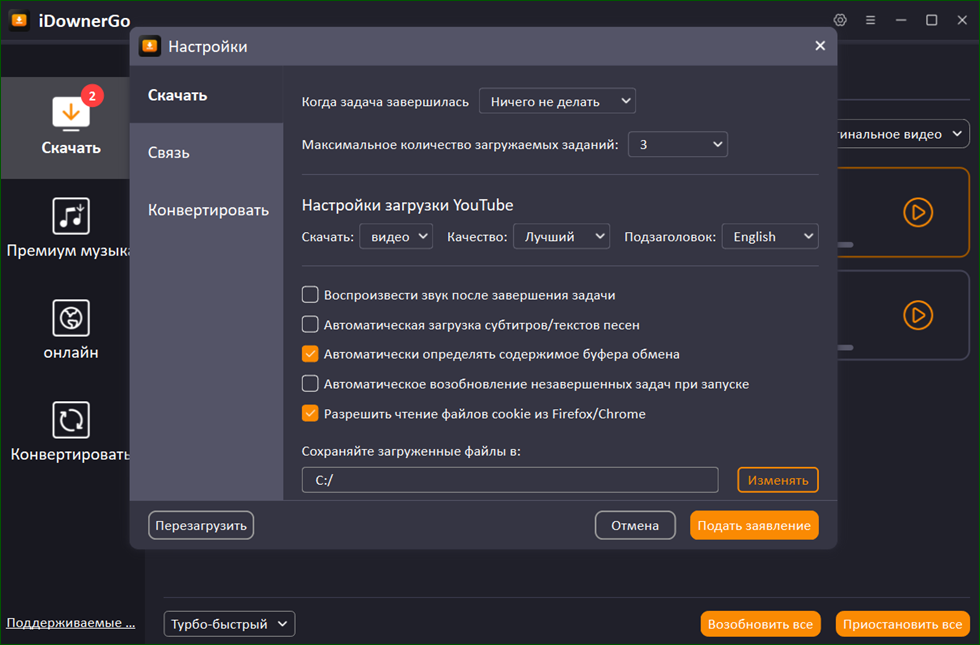Click the Приостановить все button
This screenshot has width=980, height=645.
[x=902, y=624]
